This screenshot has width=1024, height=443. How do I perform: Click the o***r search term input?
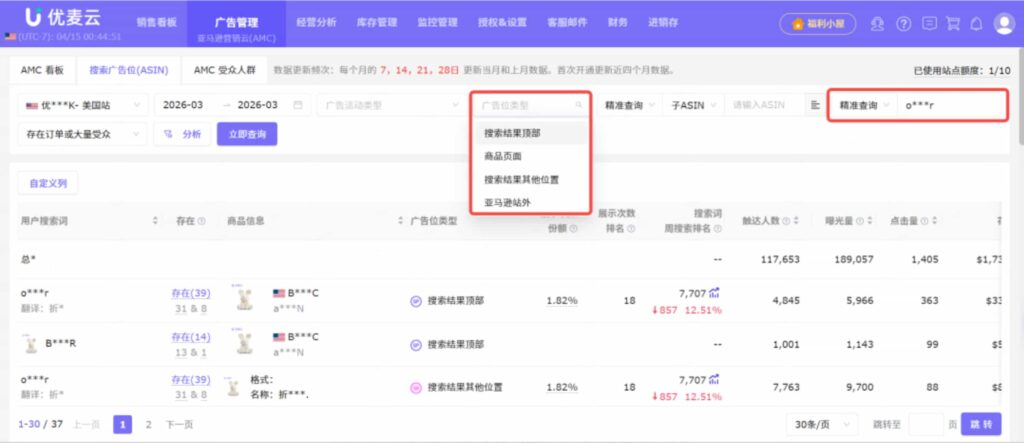pos(951,105)
